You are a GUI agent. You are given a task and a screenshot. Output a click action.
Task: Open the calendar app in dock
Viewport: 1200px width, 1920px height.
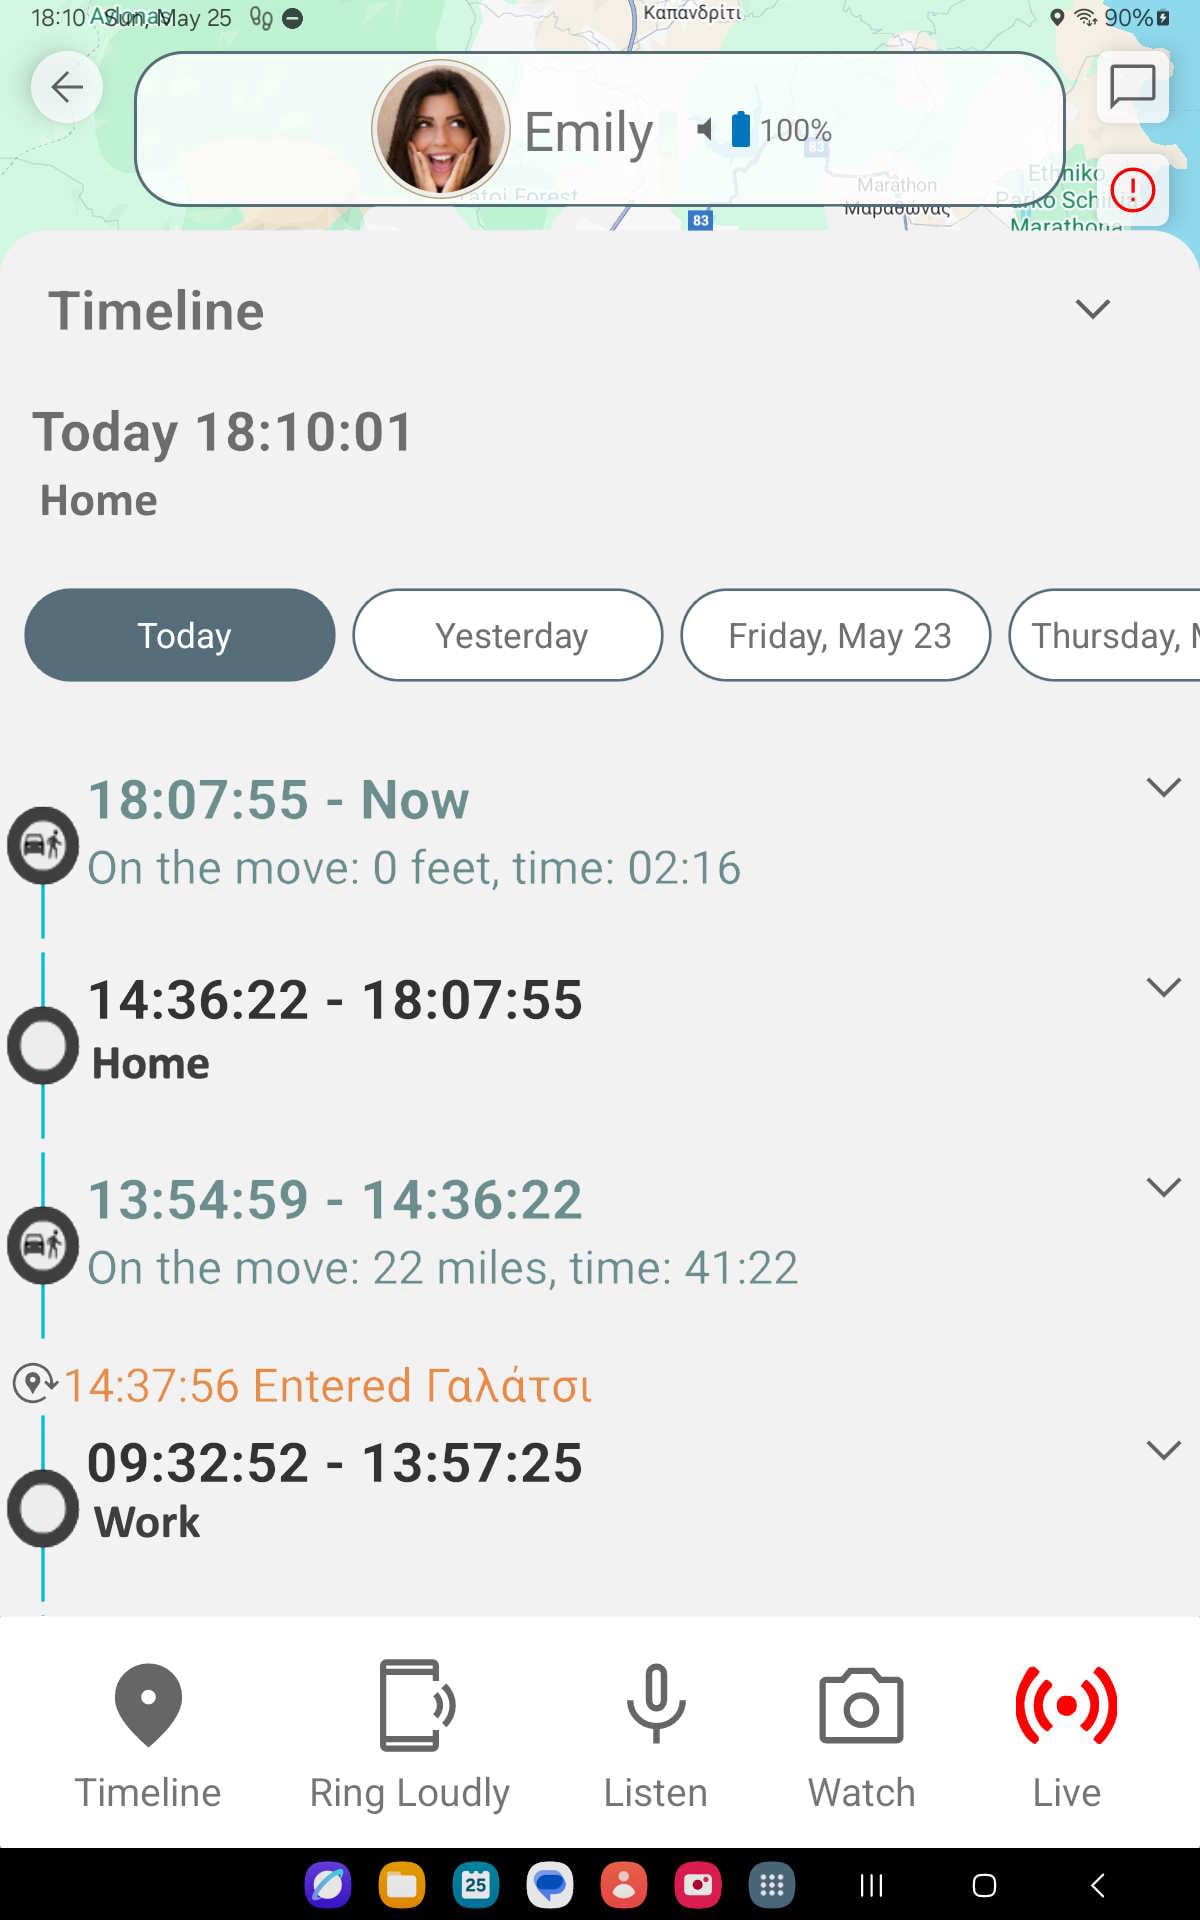(476, 1885)
